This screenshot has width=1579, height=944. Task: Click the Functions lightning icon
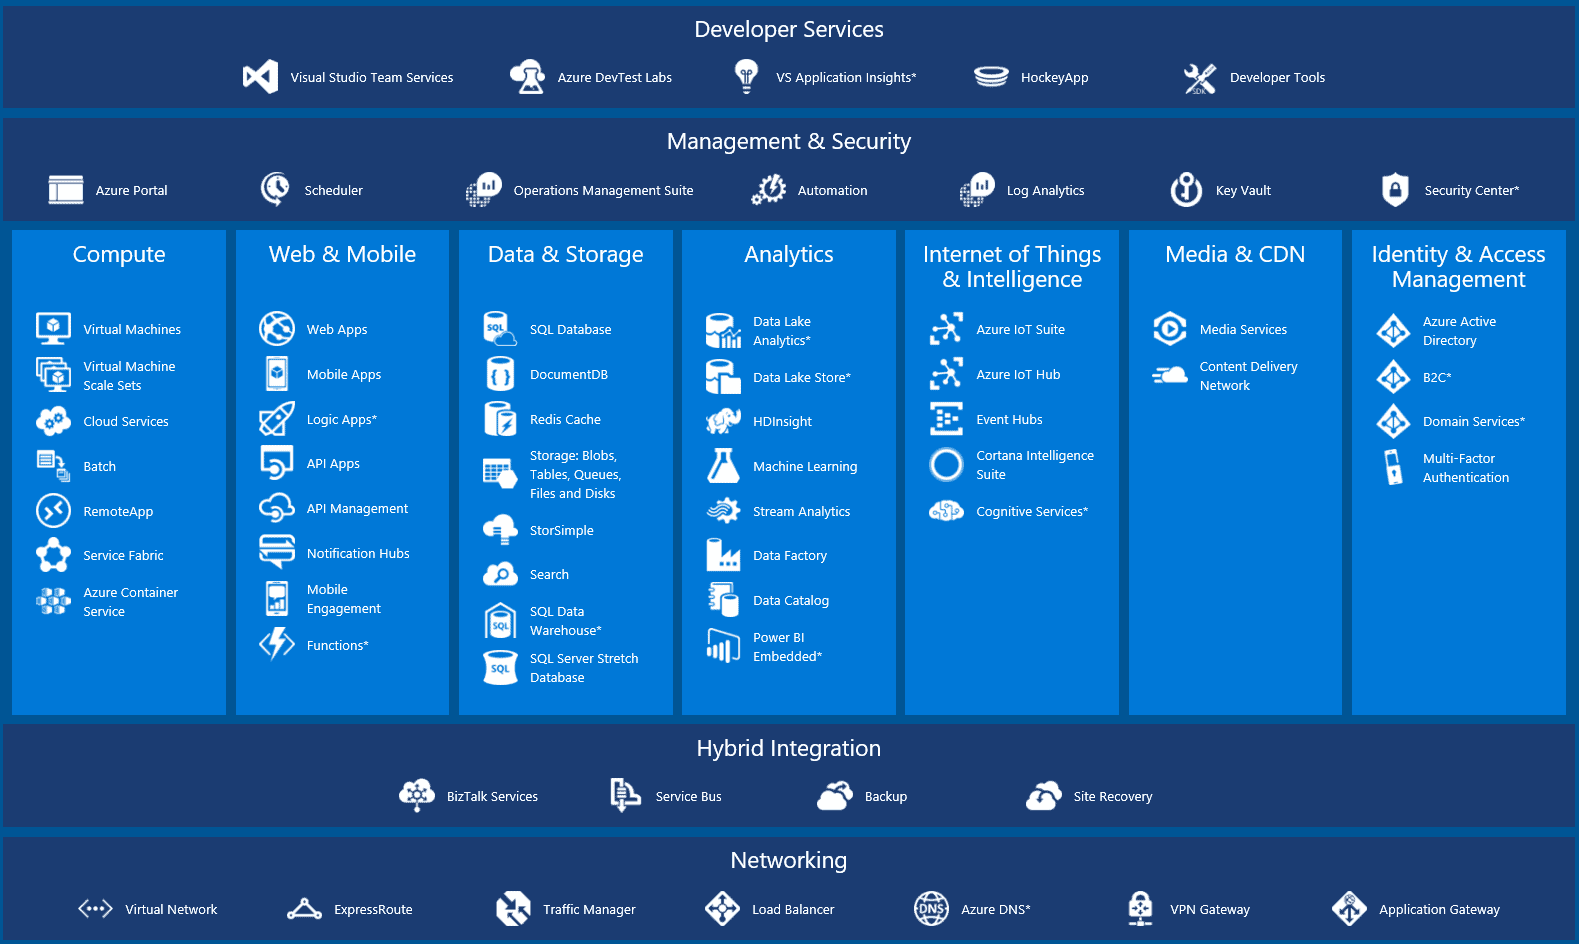277,644
